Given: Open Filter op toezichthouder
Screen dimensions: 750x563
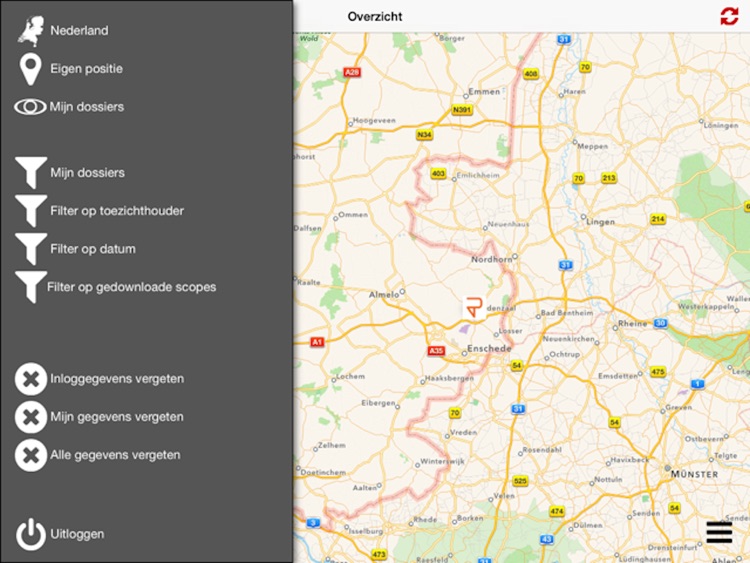Looking at the screenshot, I should coord(117,211).
